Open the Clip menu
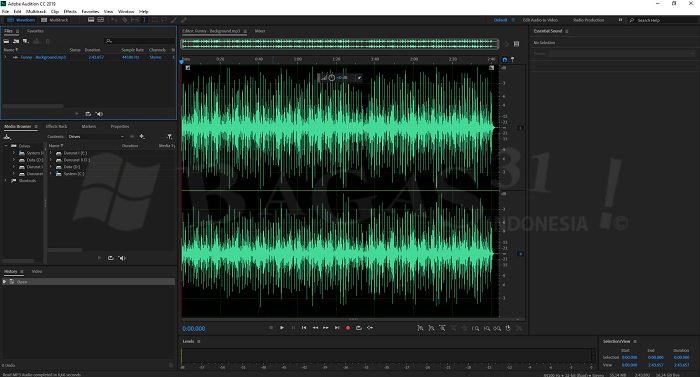Screen dimensions: 700x377 (54, 12)
